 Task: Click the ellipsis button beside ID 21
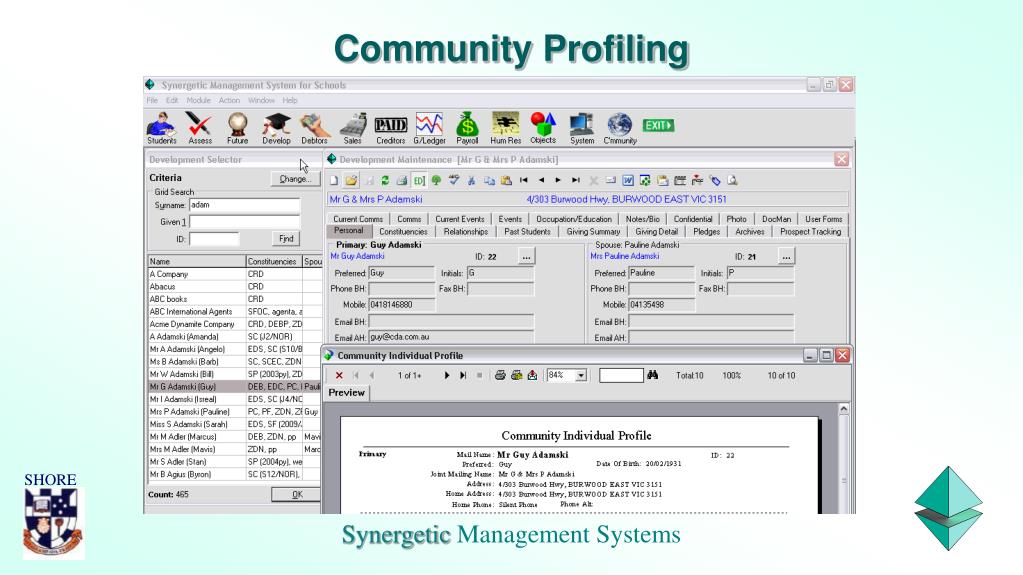click(x=786, y=257)
